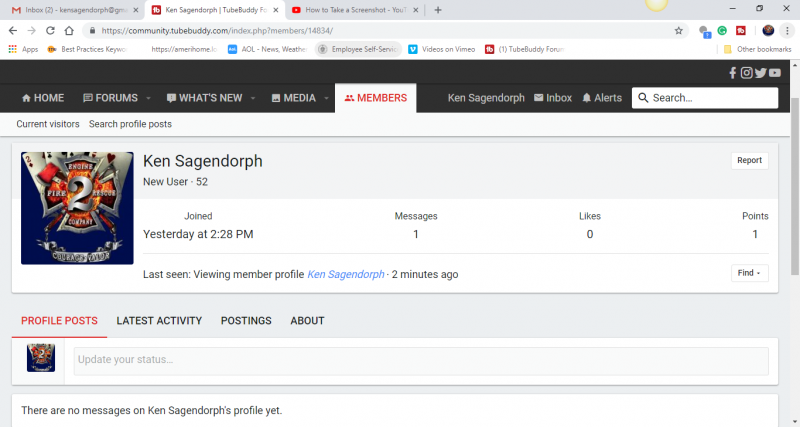Open the Twitter social icon

[x=760, y=73]
